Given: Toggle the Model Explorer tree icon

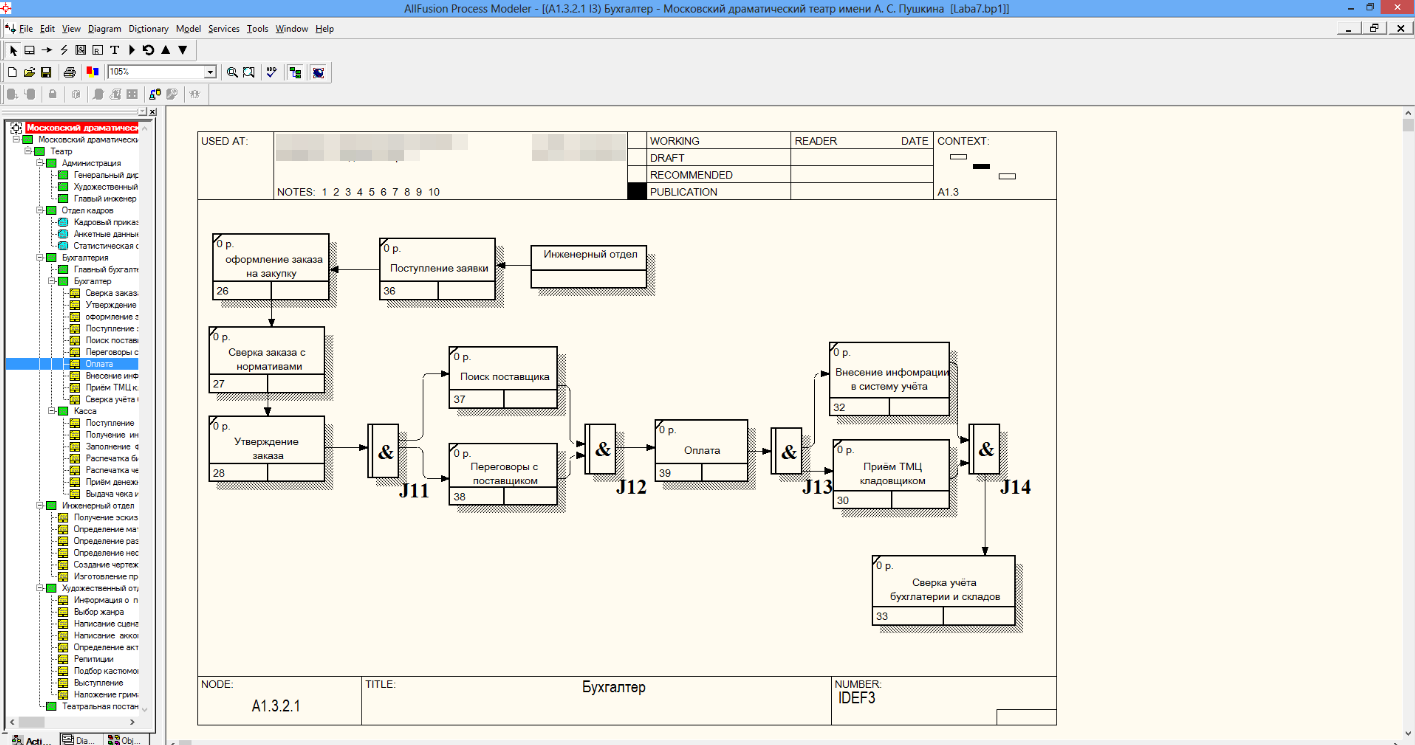Looking at the screenshot, I should tap(295, 72).
